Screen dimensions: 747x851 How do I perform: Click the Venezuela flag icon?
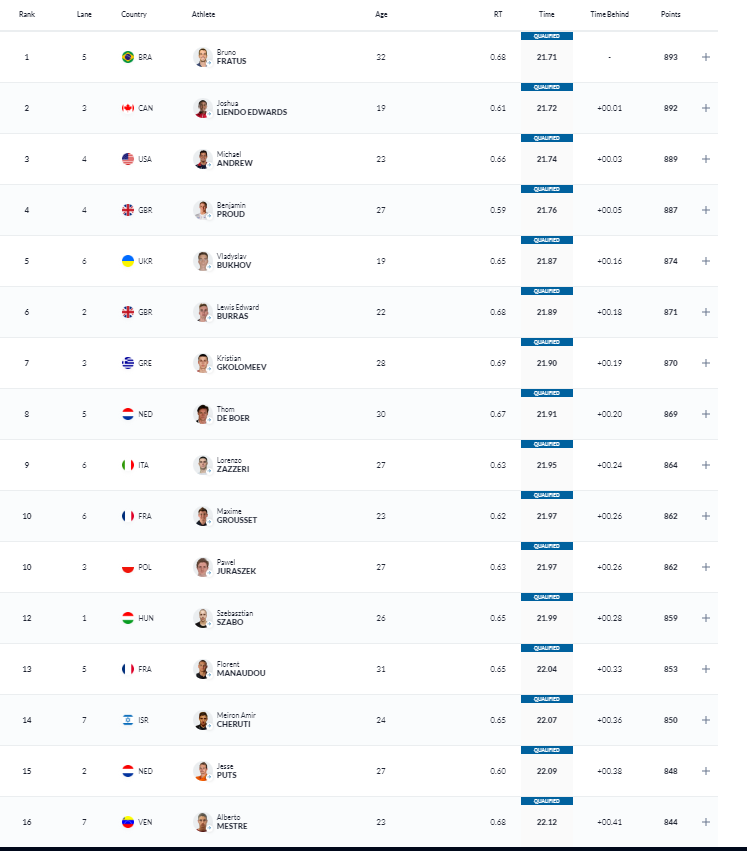coord(127,822)
